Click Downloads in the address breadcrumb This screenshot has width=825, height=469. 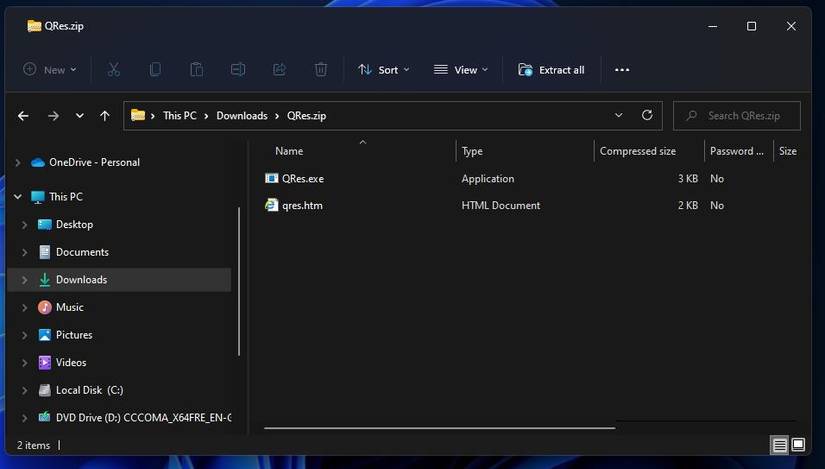[x=242, y=116]
